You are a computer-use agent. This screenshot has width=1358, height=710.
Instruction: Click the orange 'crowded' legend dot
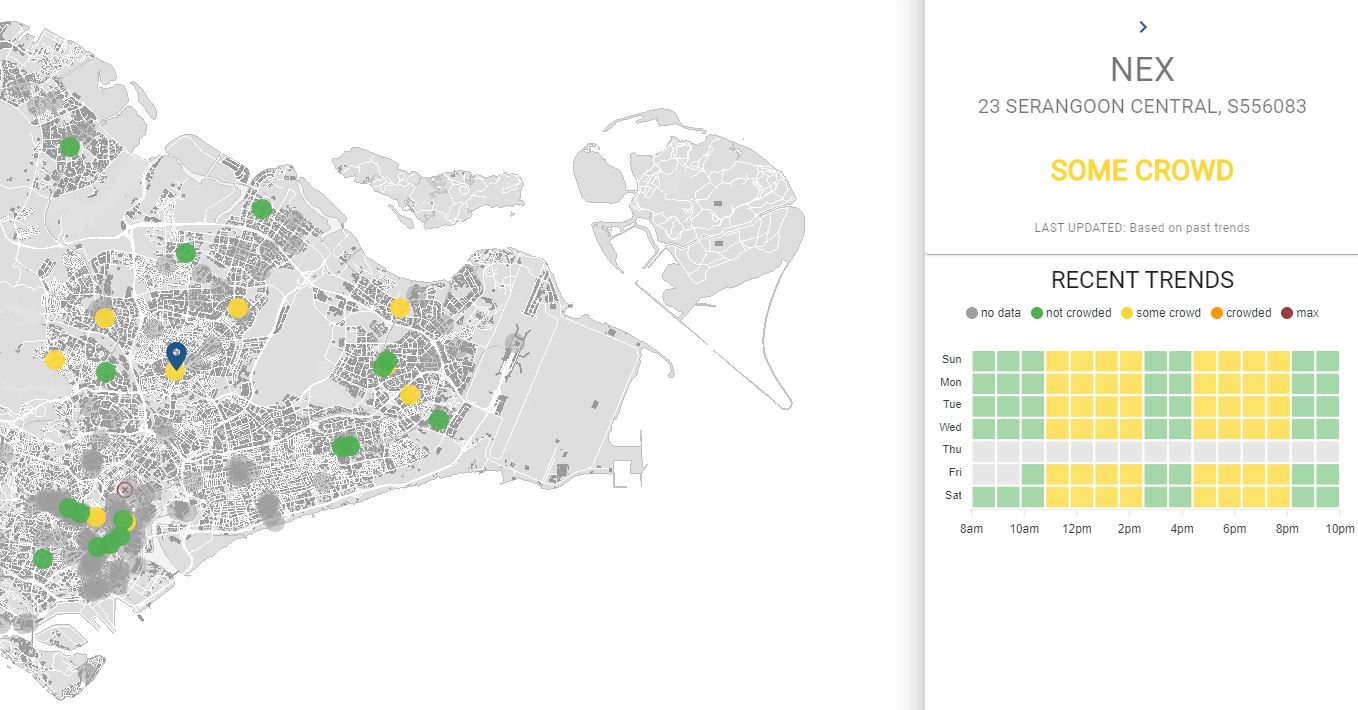(1217, 313)
